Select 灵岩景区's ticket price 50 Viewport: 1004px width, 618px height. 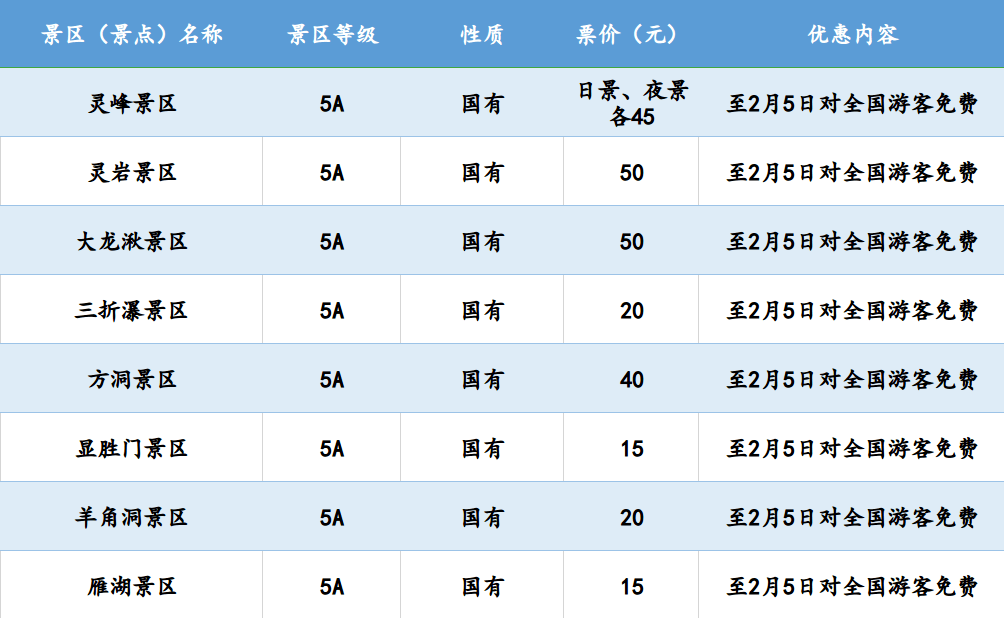pyautogui.click(x=631, y=173)
